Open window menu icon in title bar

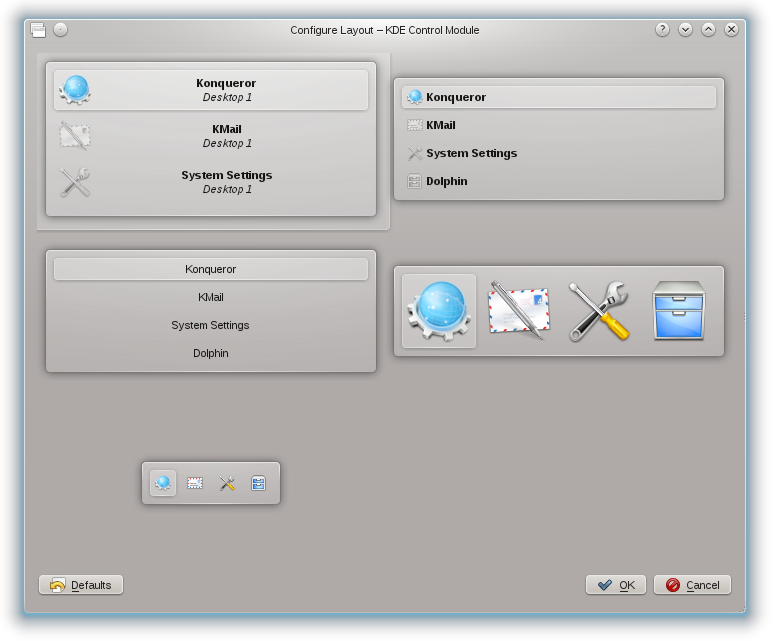tap(38, 30)
